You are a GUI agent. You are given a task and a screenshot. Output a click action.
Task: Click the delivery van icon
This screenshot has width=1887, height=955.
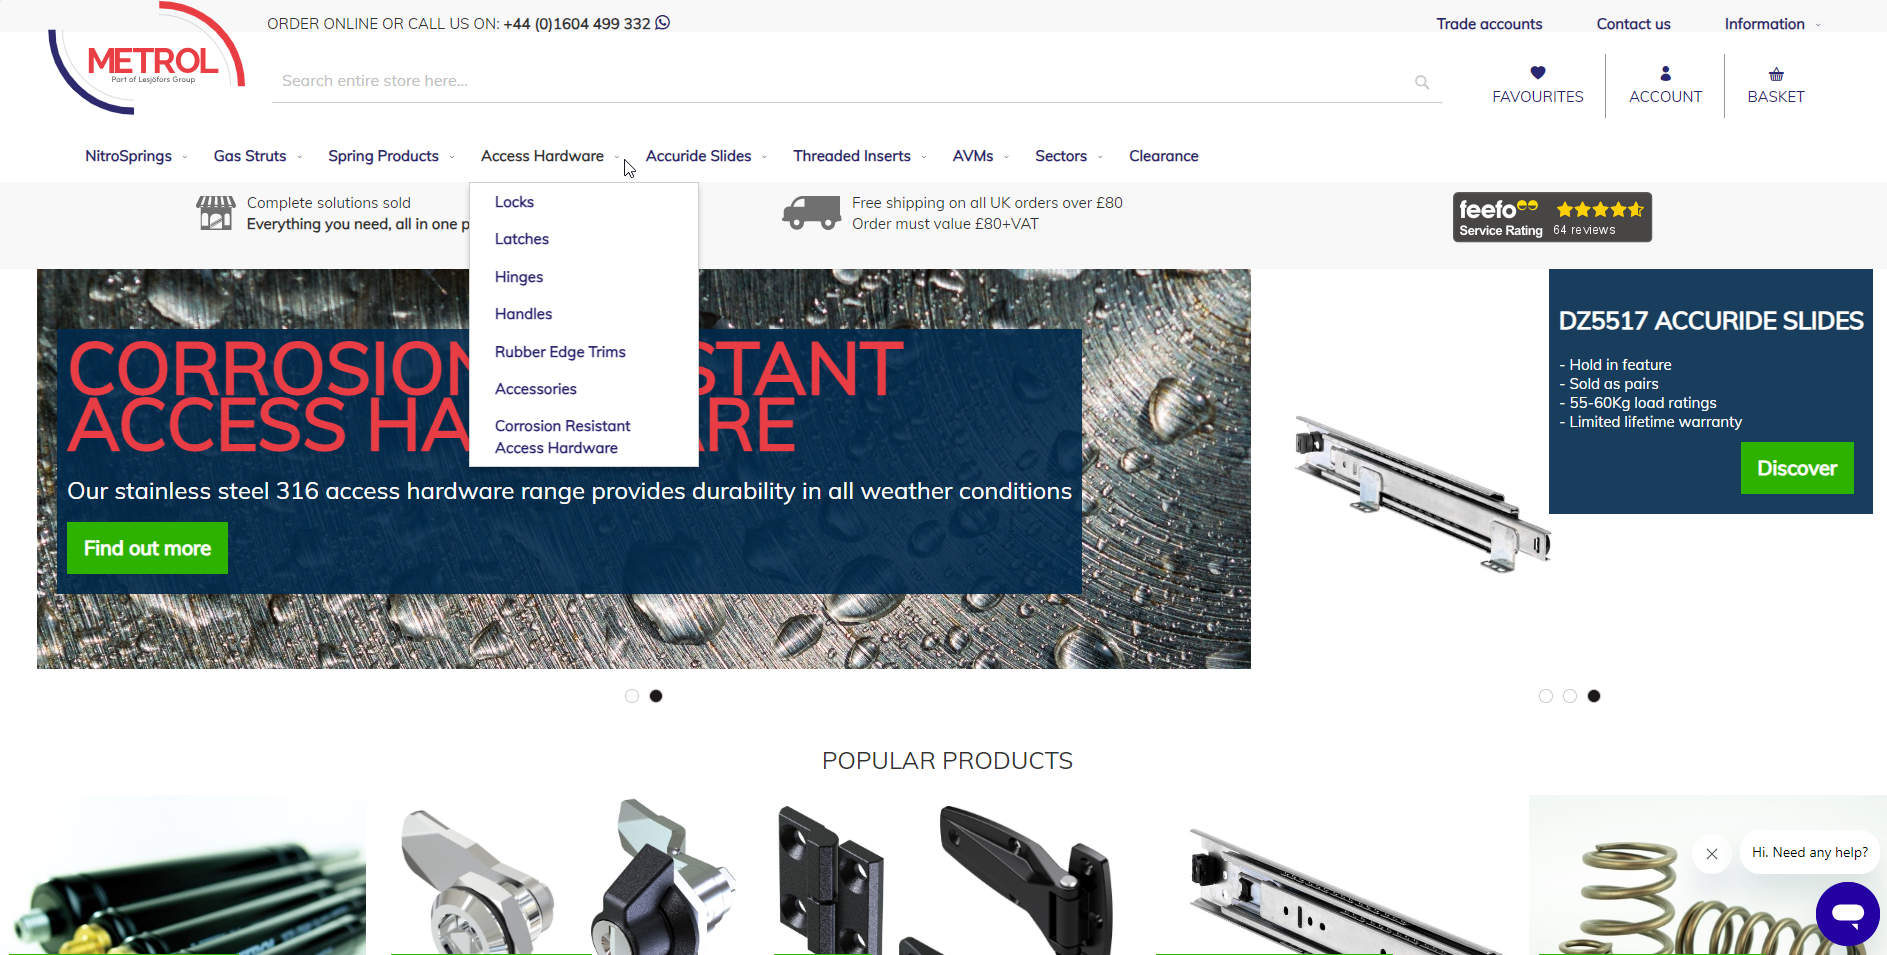(811, 213)
